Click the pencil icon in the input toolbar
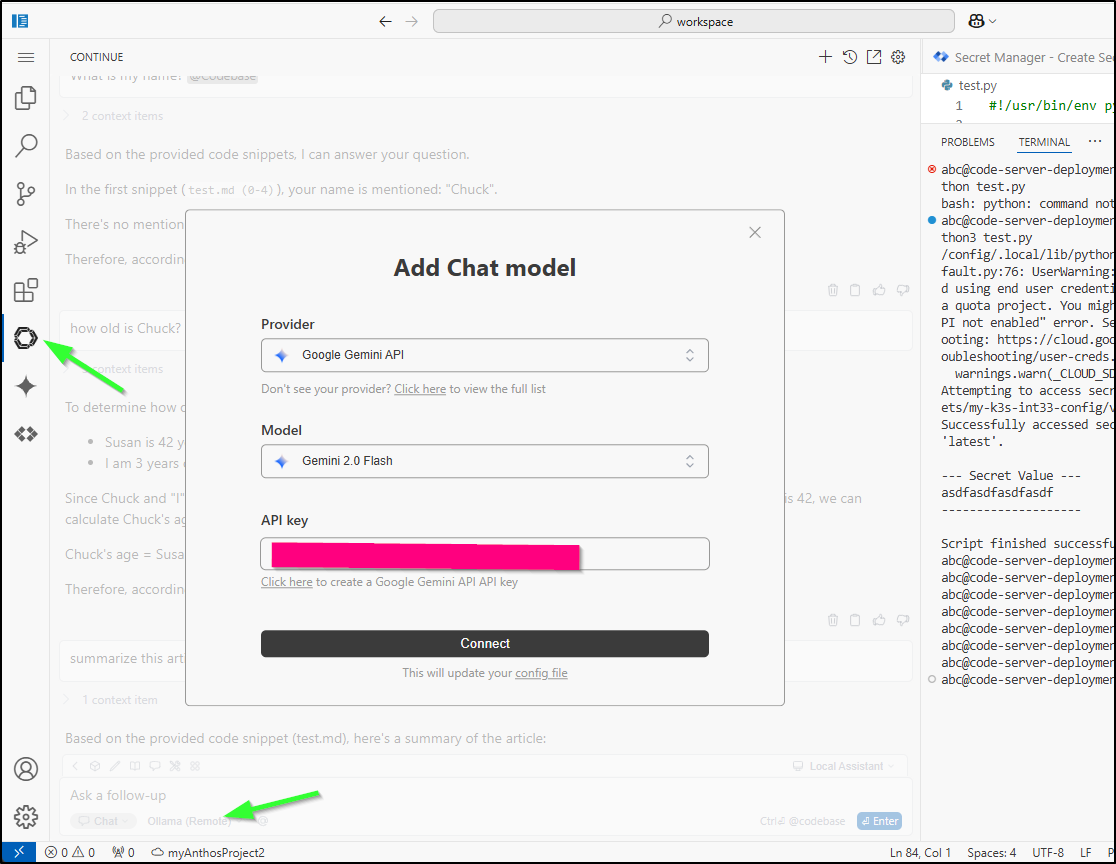Screen dimensions: 1116x864 pos(115,766)
